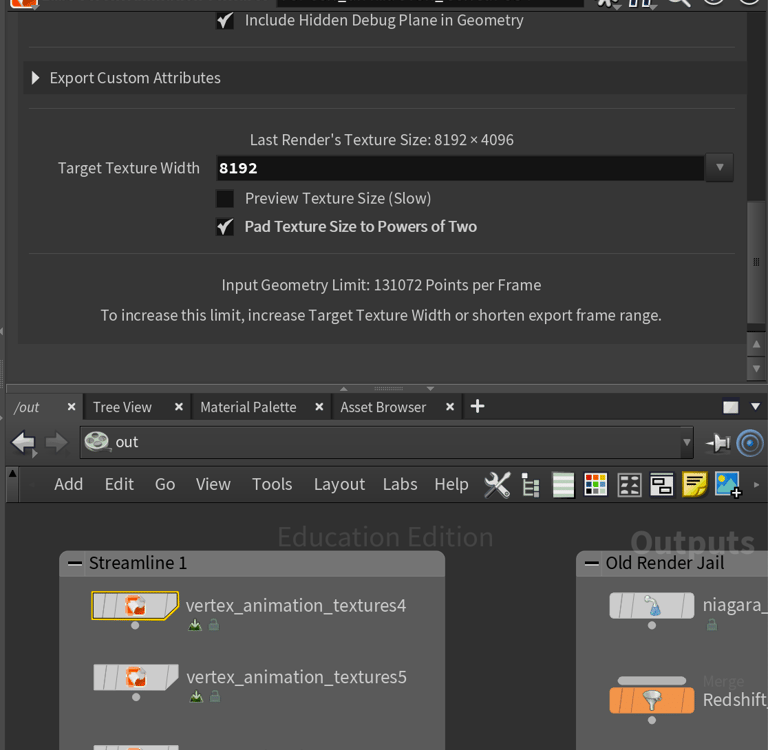Open the Layout menu
Screen dimensions: 768x750
point(339,484)
